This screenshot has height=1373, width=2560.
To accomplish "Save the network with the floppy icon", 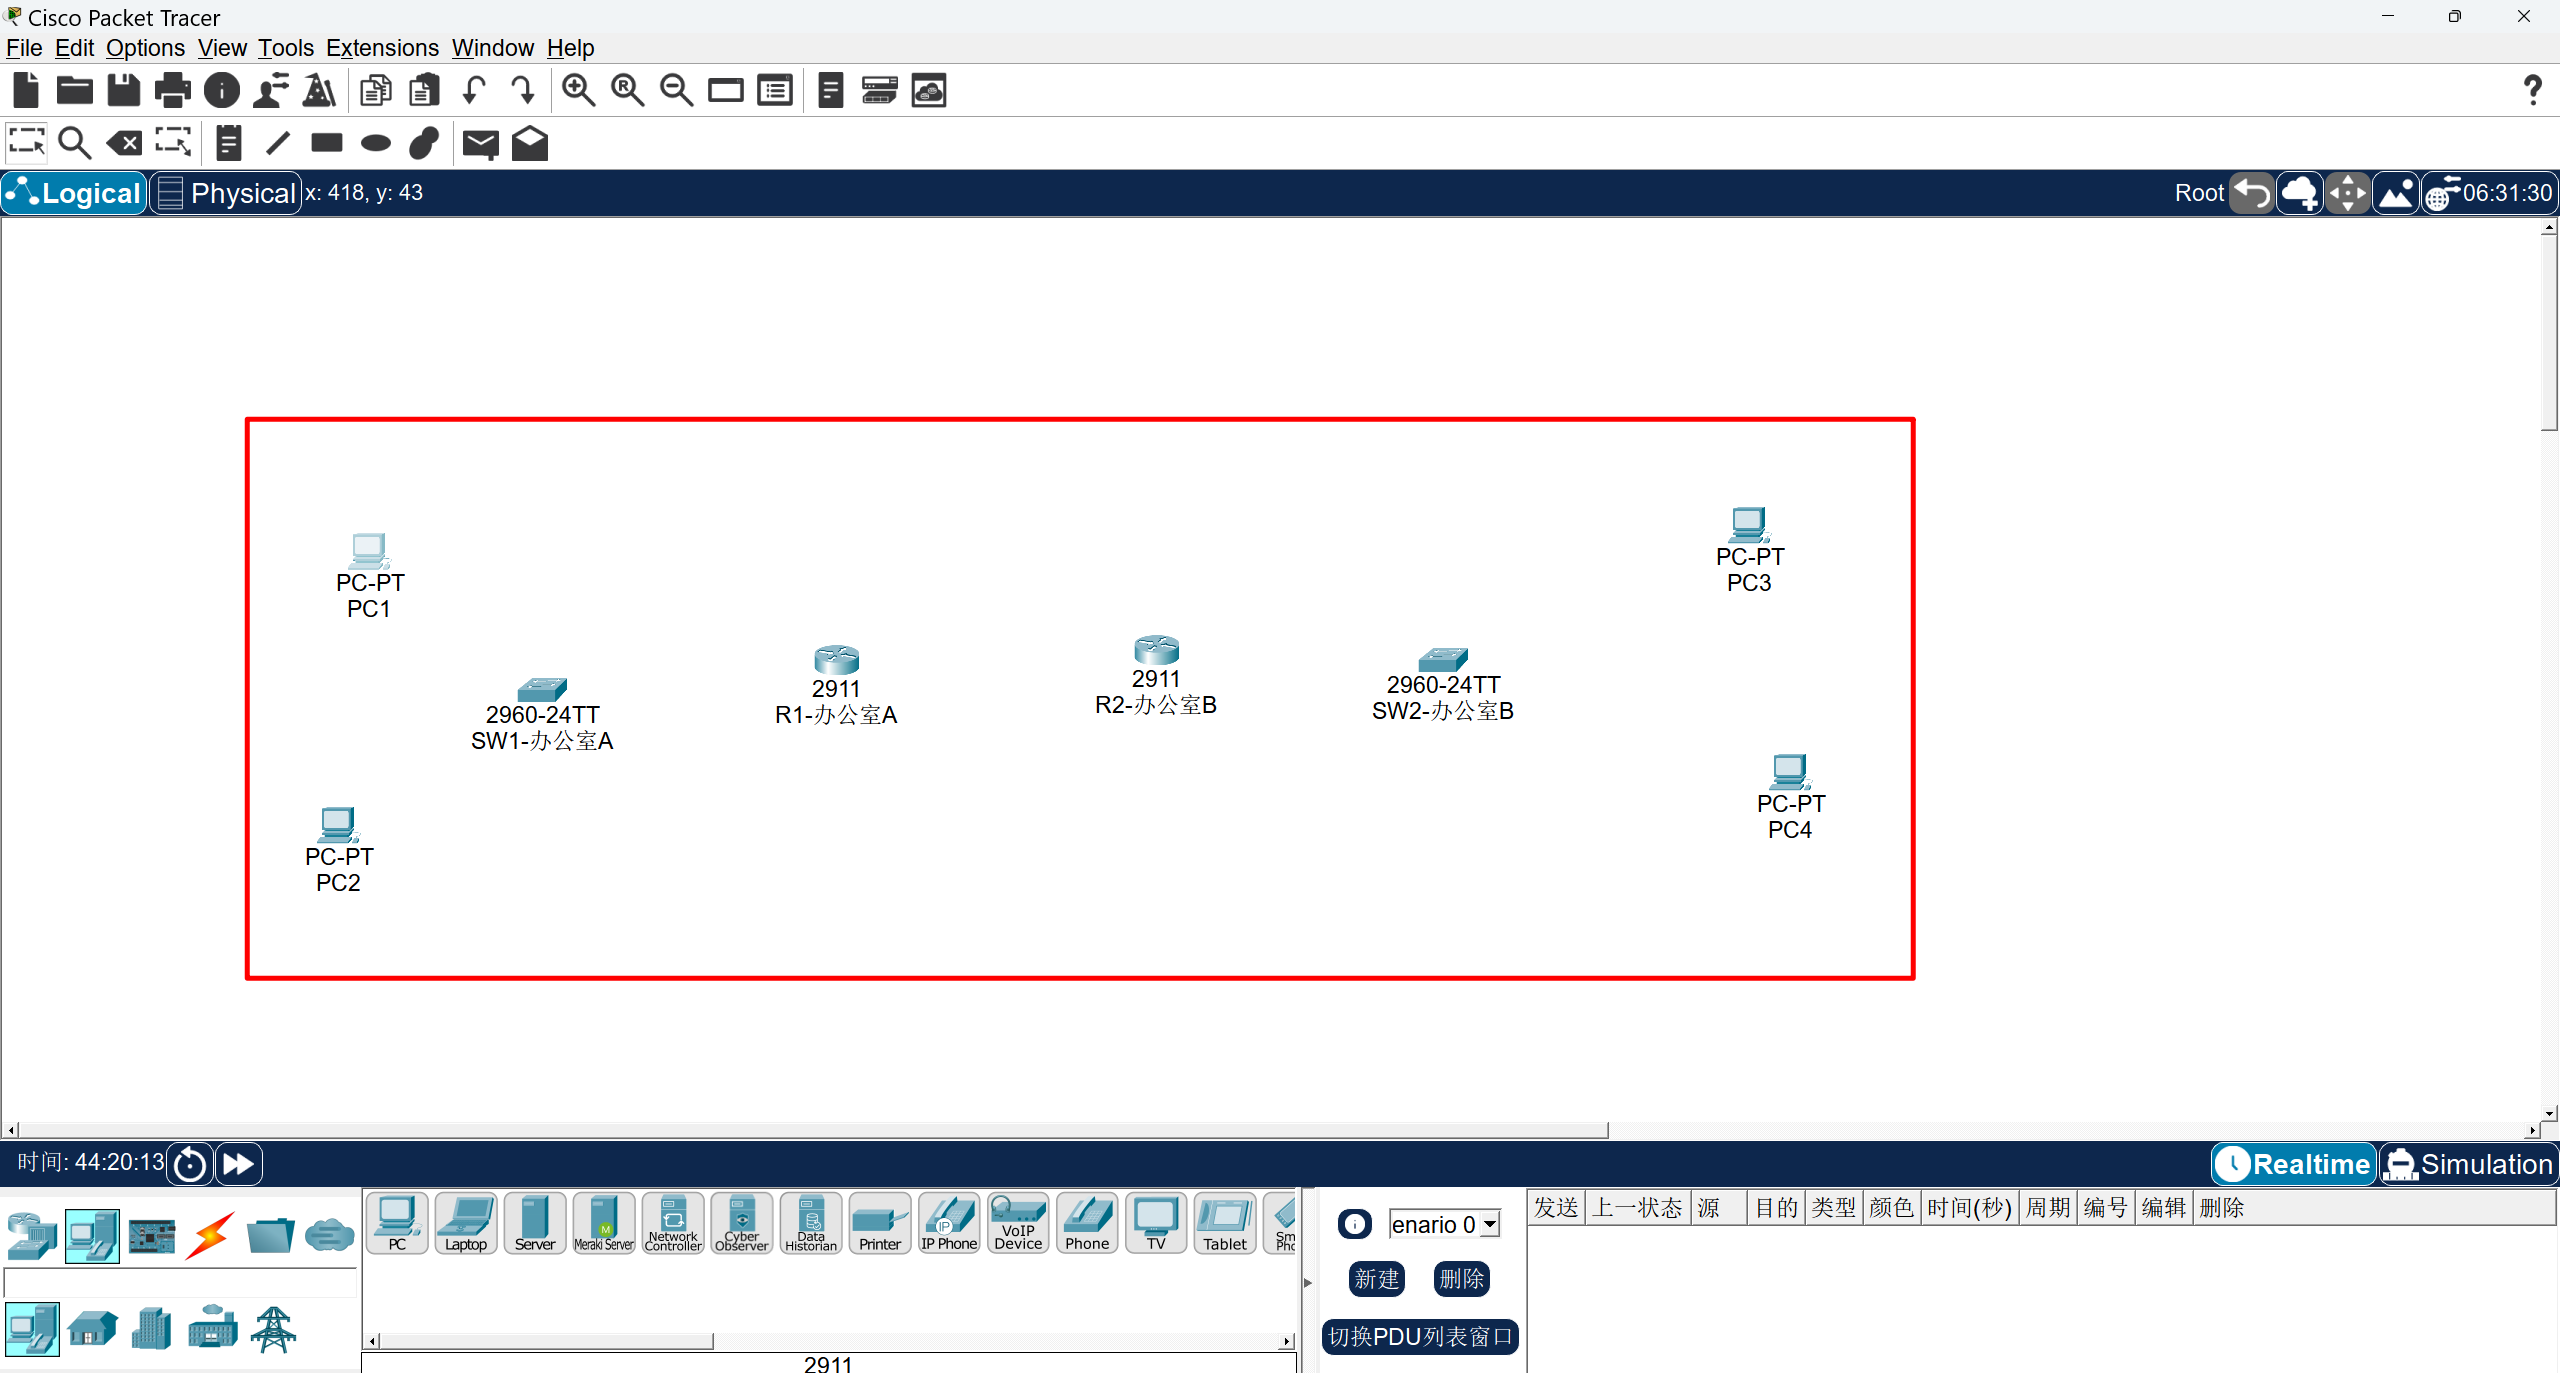I will (x=124, y=91).
